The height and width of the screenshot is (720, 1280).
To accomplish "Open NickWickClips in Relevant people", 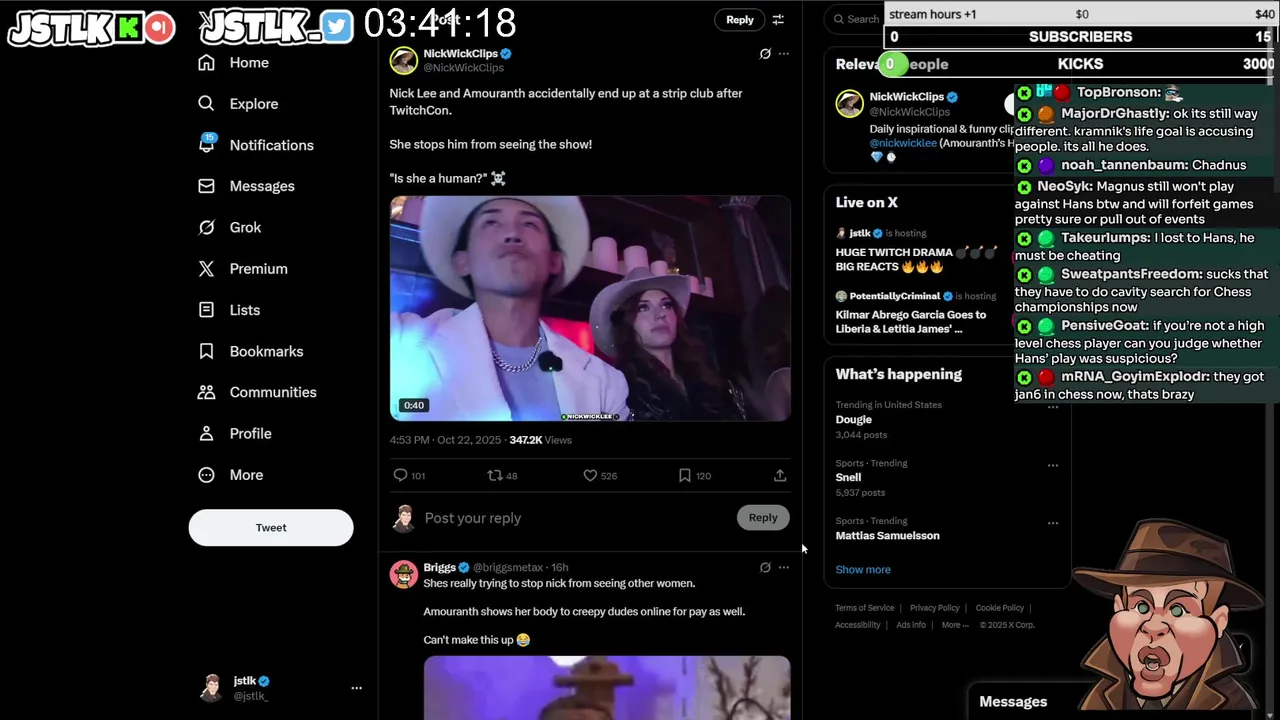I will pos(906,97).
